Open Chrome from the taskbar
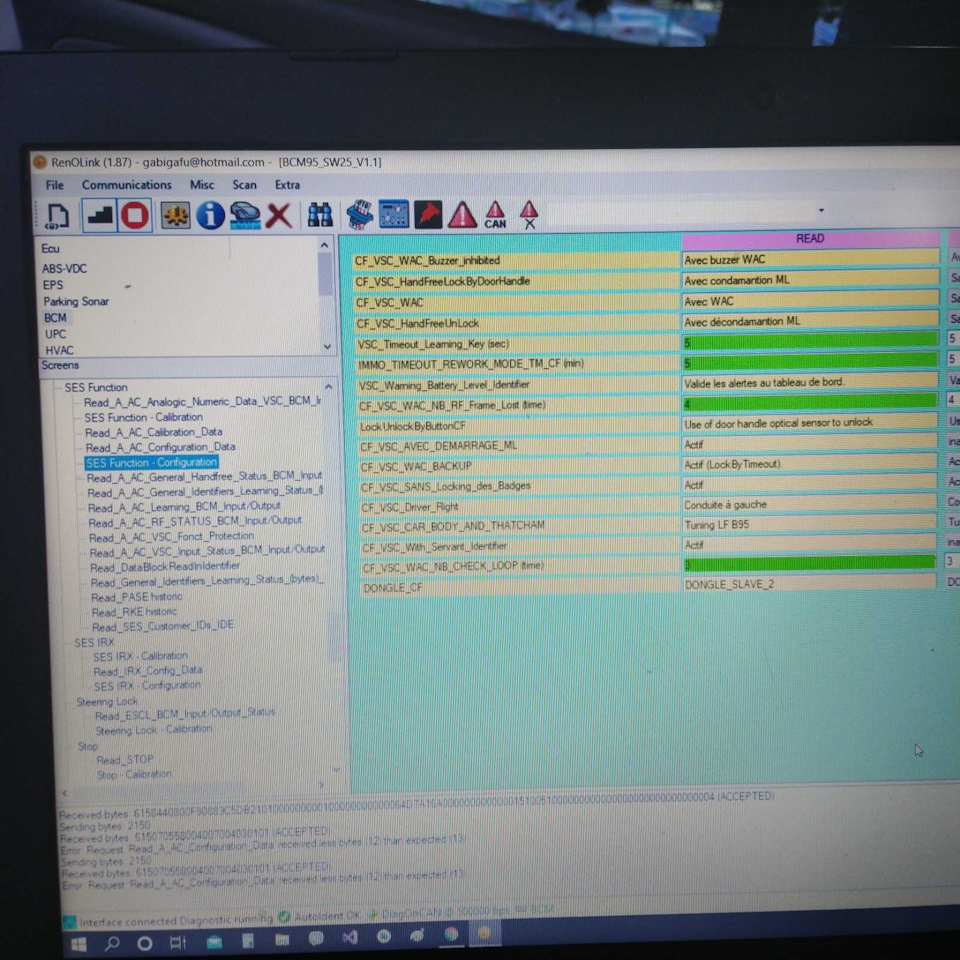The image size is (960, 960). pyautogui.click(x=451, y=934)
